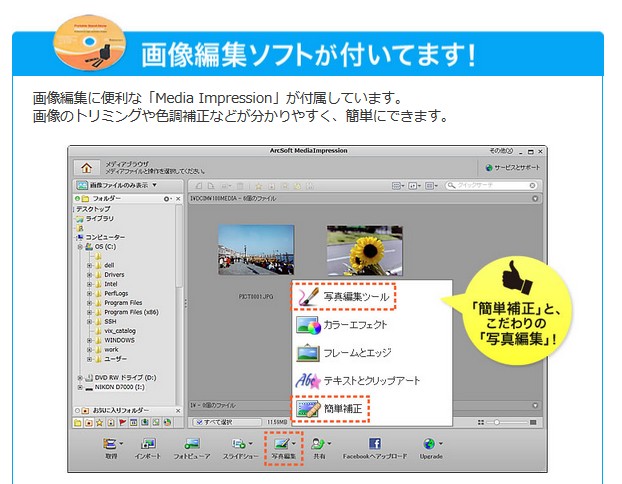Click in the クイックサーチ search field
The height and width of the screenshot is (484, 622).
492,185
